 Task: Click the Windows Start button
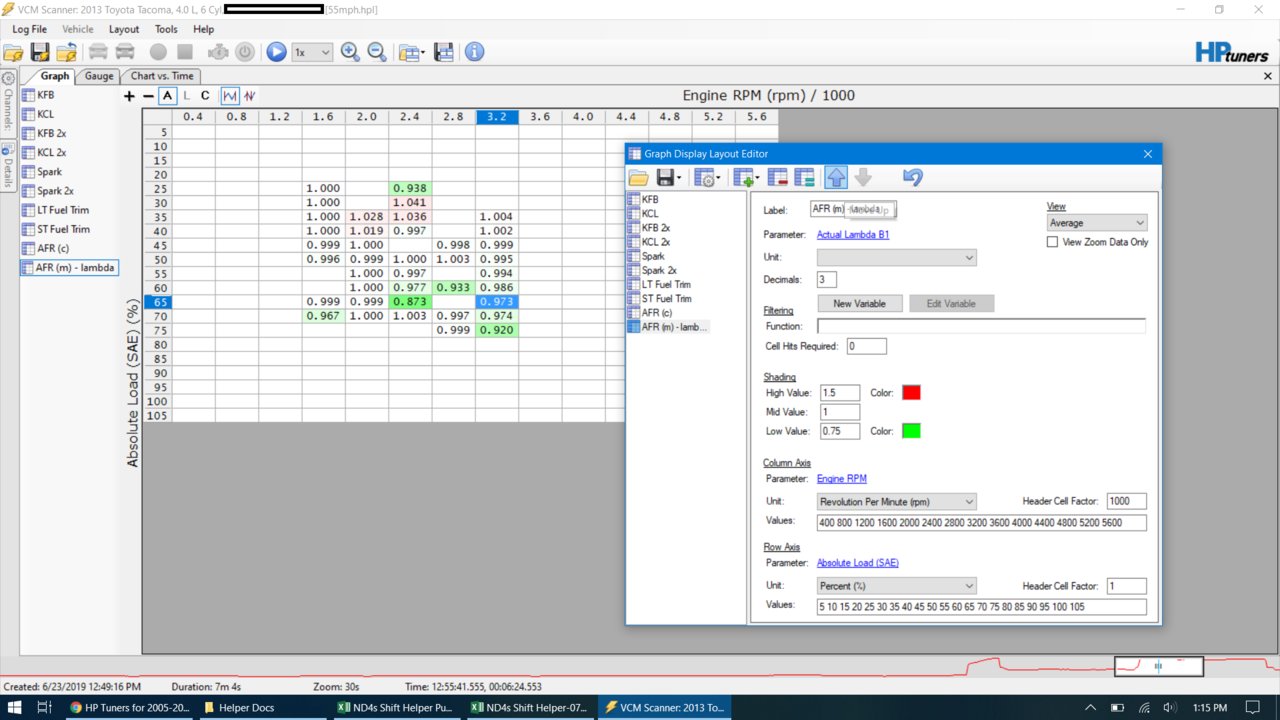(15, 708)
